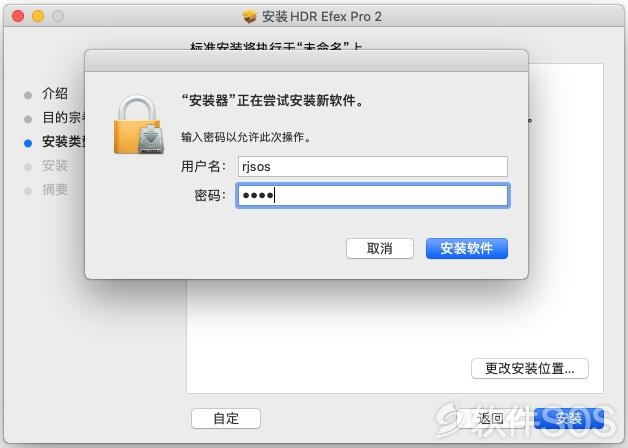628x448 pixels.
Task: Select the 摘要 step in sidebar
Action: pyautogui.click(x=55, y=190)
